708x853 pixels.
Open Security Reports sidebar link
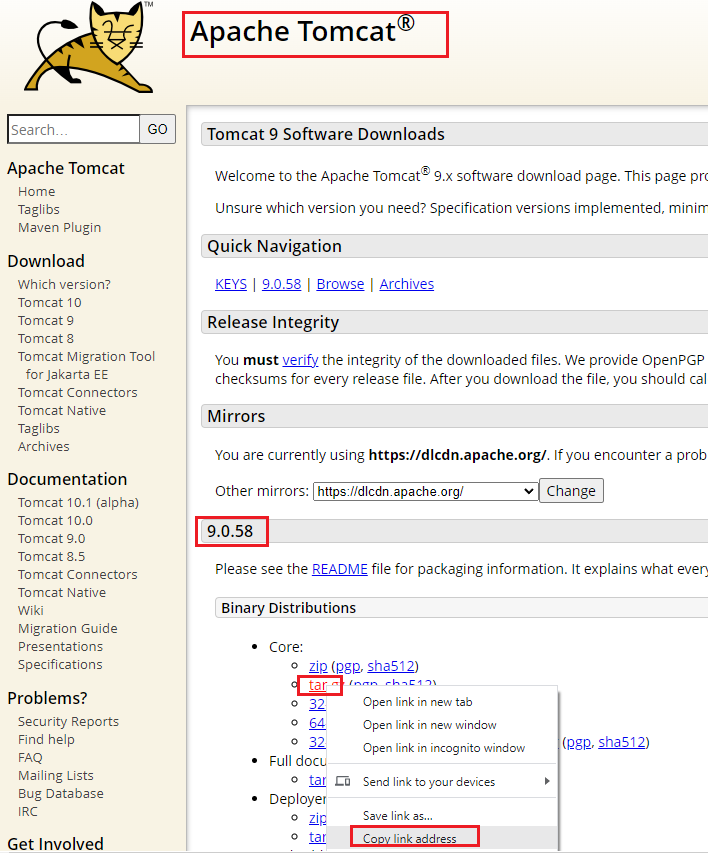(68, 721)
